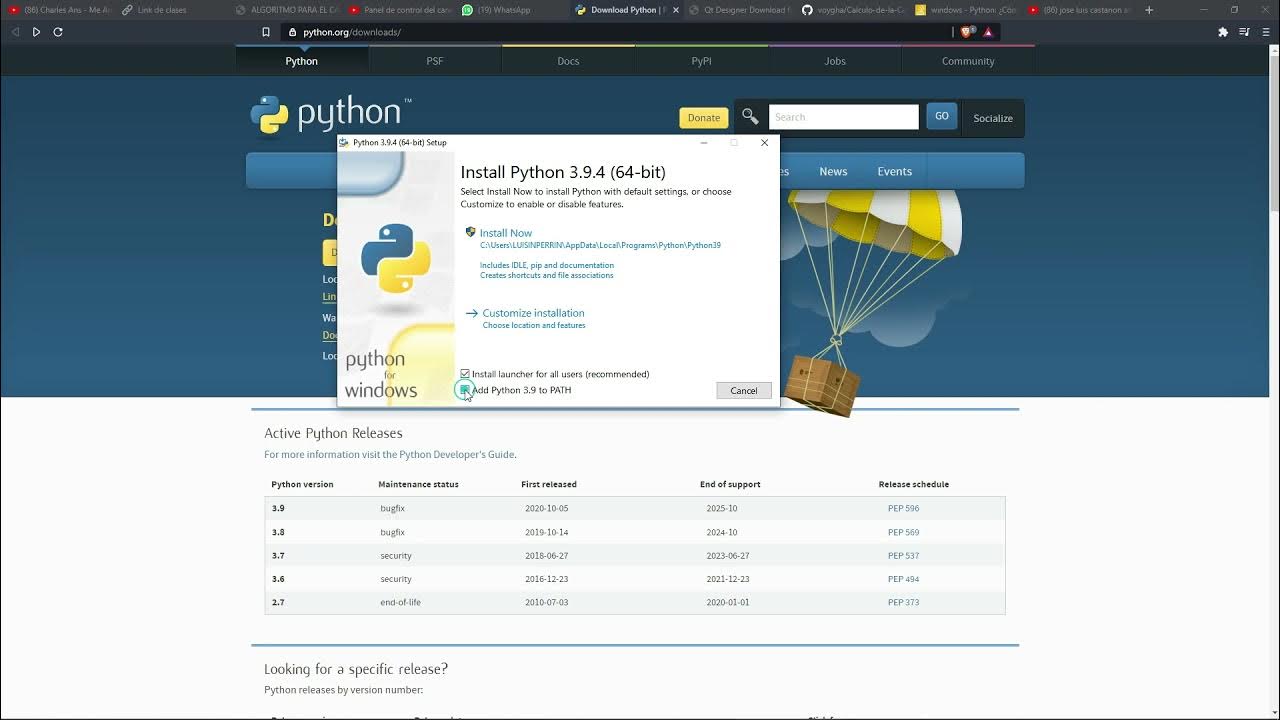The image size is (1280, 720).
Task: Click the 2020-10-05 first released date
Action: point(545,508)
